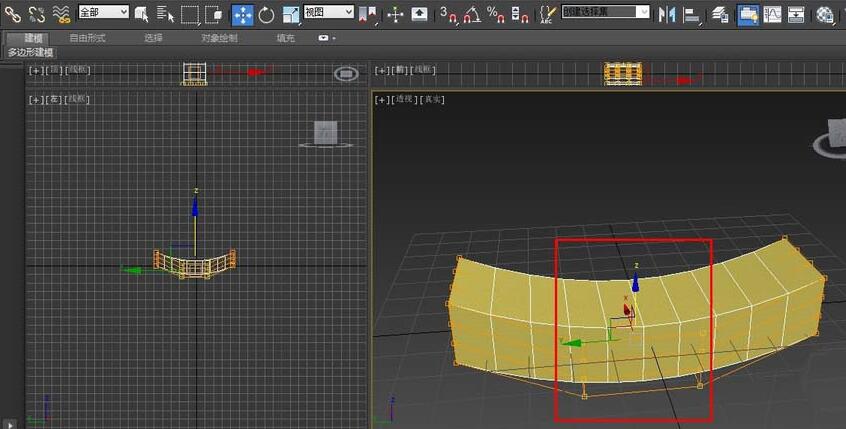This screenshot has height=429, width=846.
Task: Open the Schematic View
Action: coord(796,15)
